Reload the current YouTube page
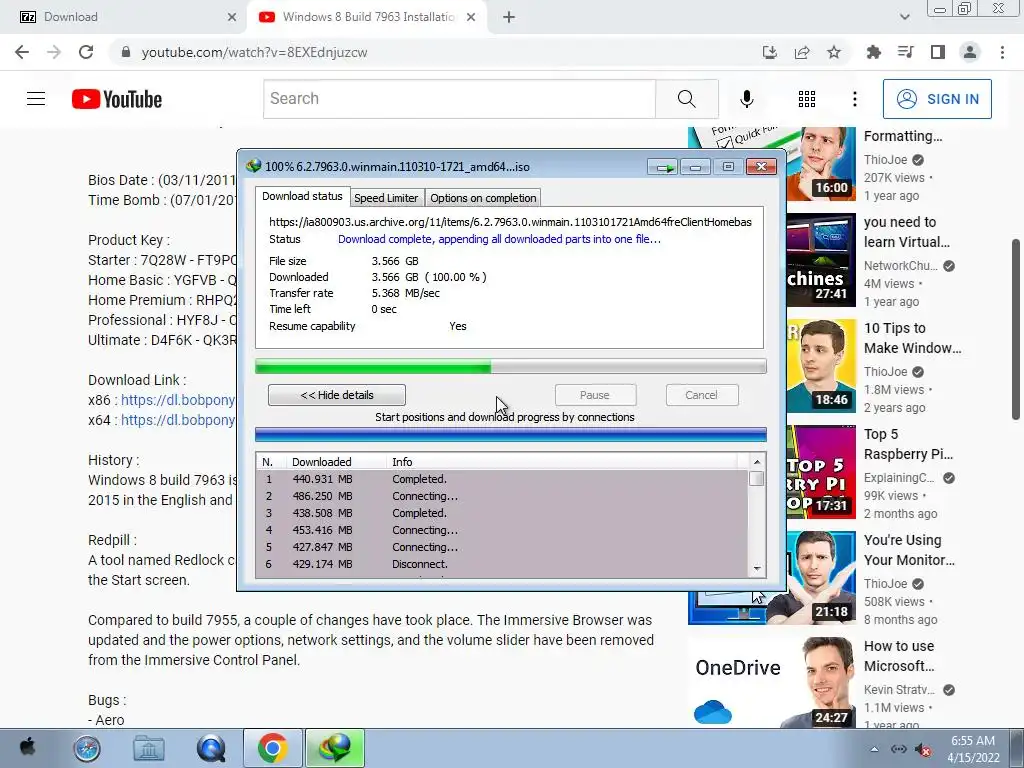This screenshot has height=768, width=1024. [86, 52]
